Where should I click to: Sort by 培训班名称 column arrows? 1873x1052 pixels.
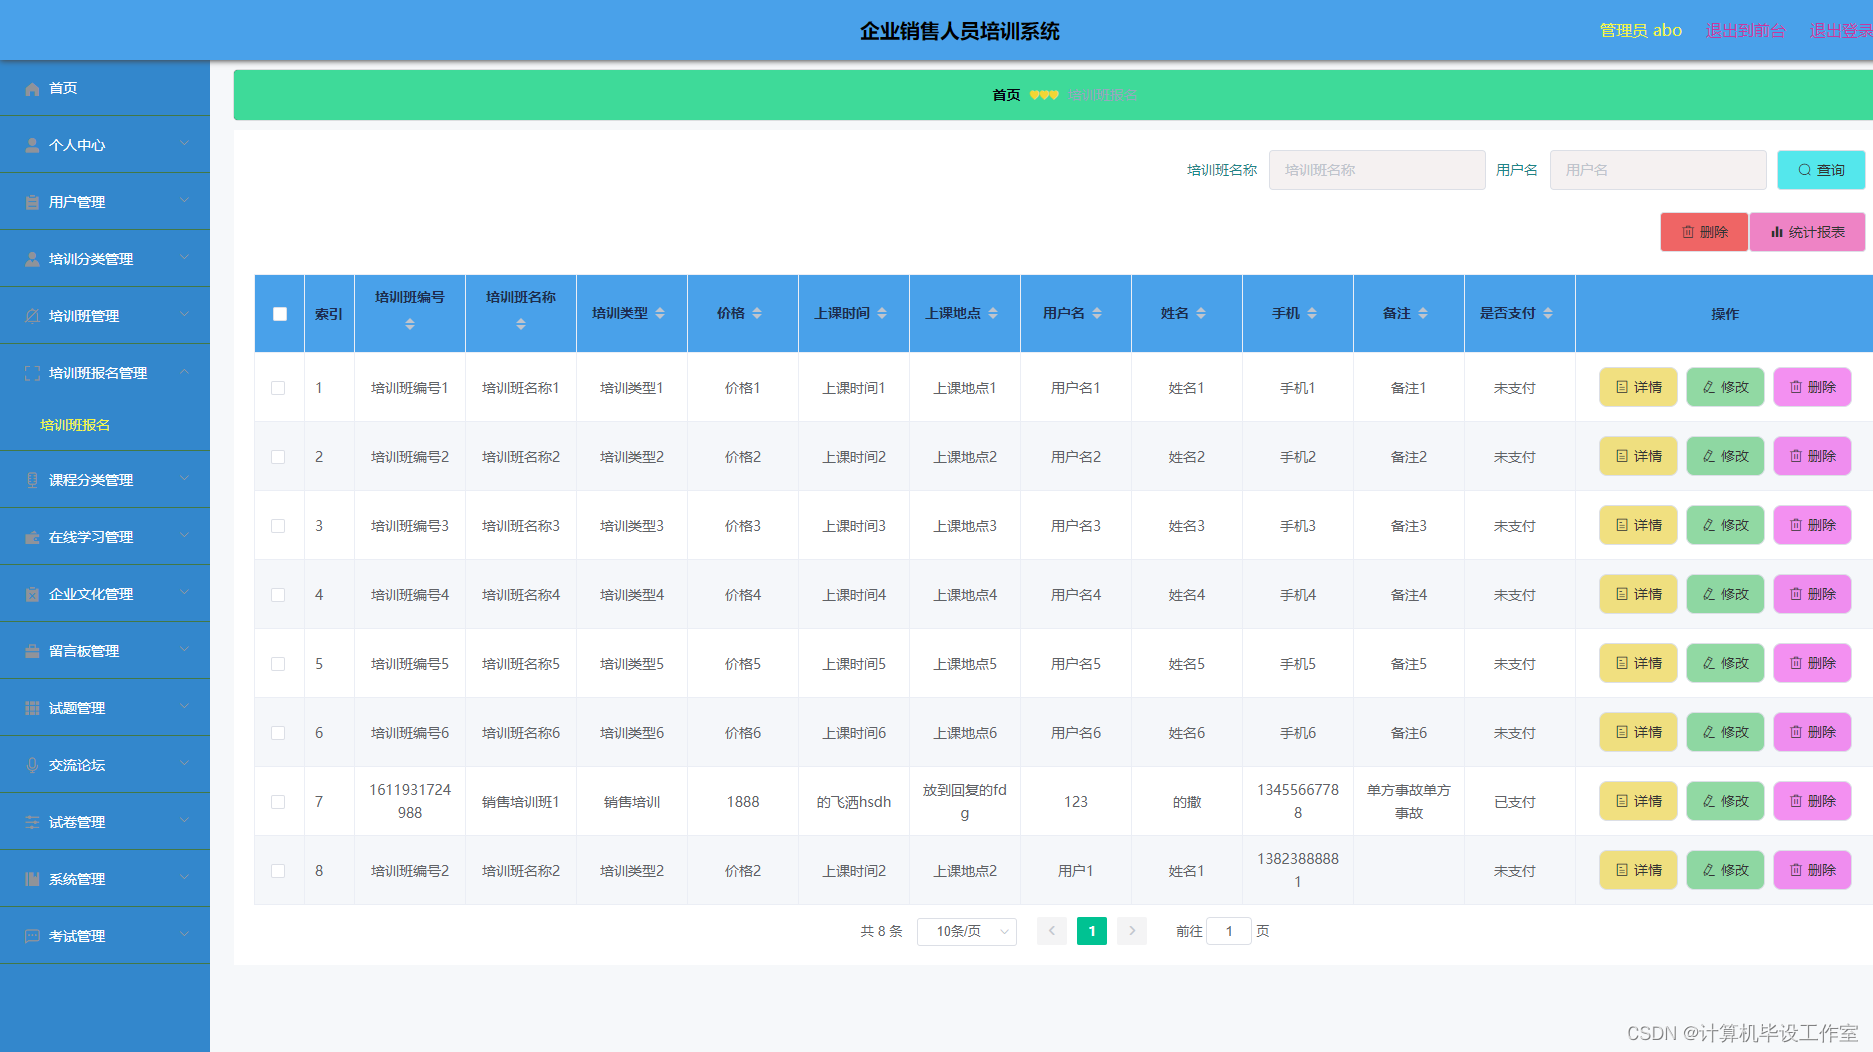(x=521, y=324)
